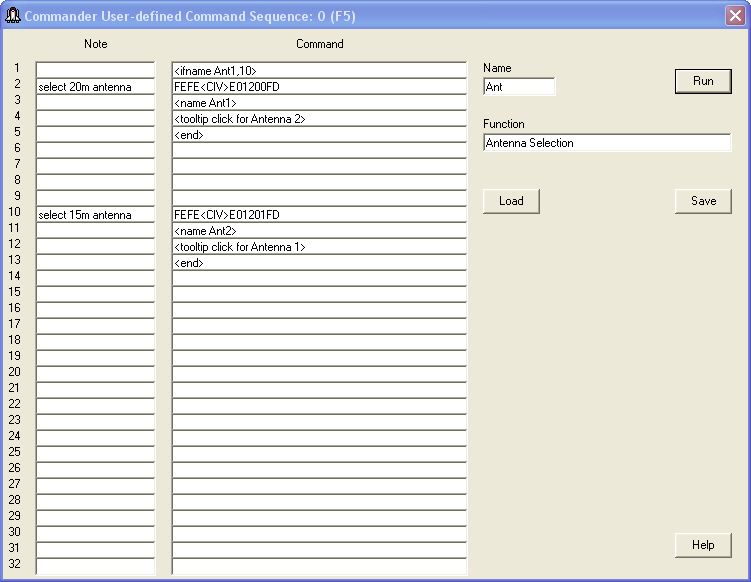The height and width of the screenshot is (582, 751).
Task: Edit note 'select 15m antenna'
Action: [95, 215]
